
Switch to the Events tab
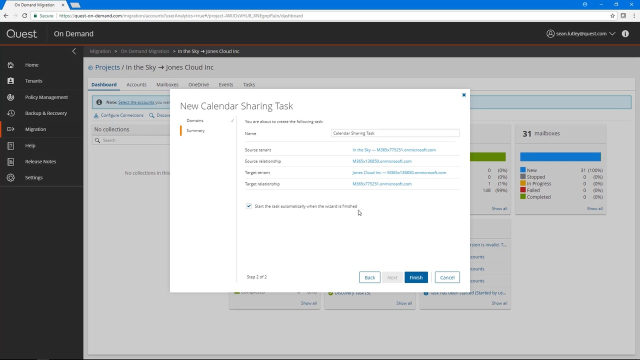click(x=225, y=84)
